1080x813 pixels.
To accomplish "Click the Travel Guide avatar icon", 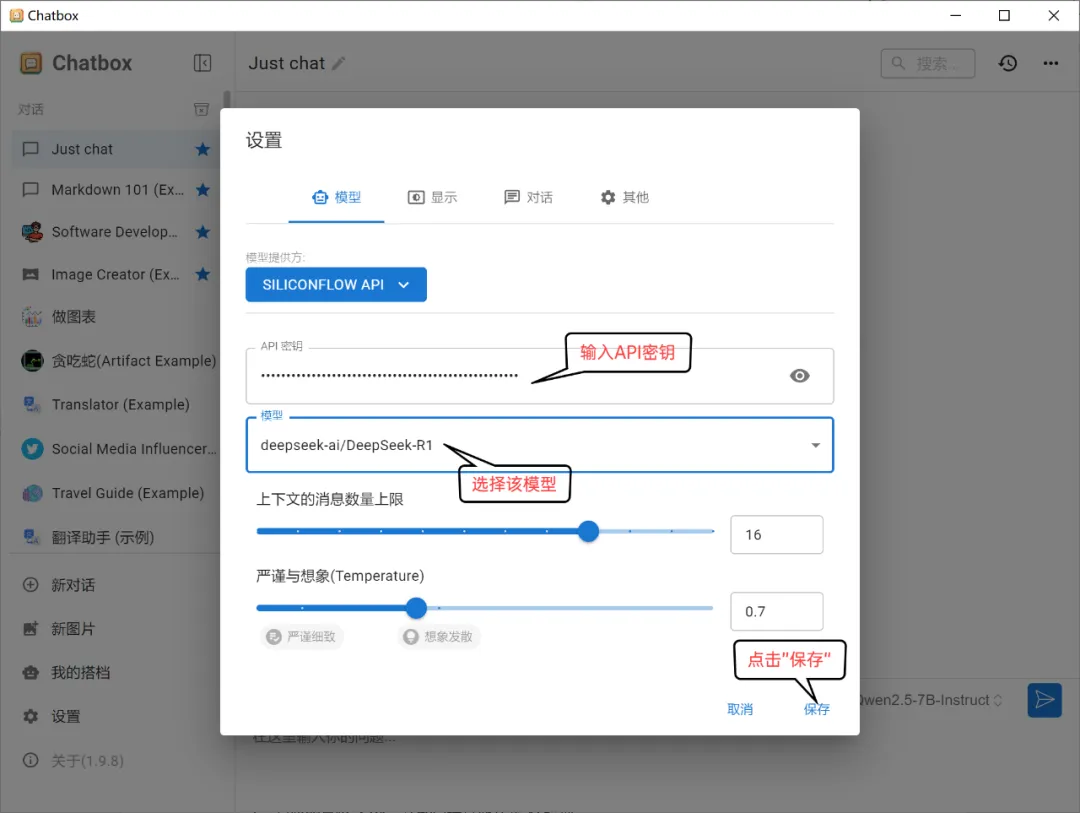I will (x=32, y=493).
